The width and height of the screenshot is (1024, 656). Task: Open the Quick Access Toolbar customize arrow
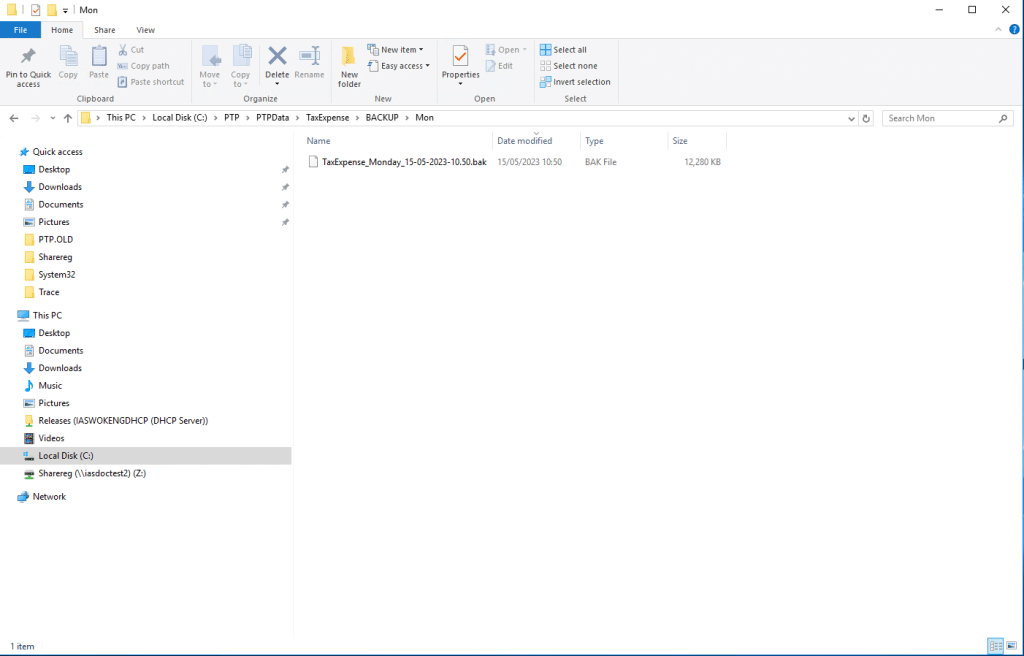65,10
